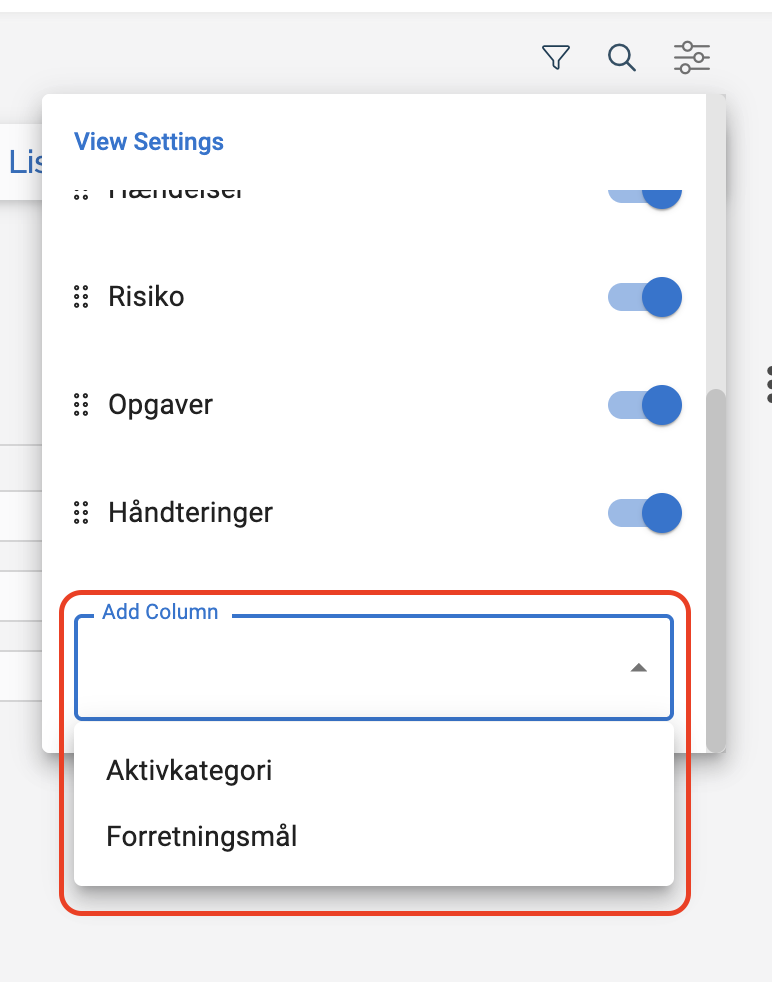Viewport: 772px width, 982px height.
Task: Open the vertical three-dot menu at right edge
Action: (768, 384)
